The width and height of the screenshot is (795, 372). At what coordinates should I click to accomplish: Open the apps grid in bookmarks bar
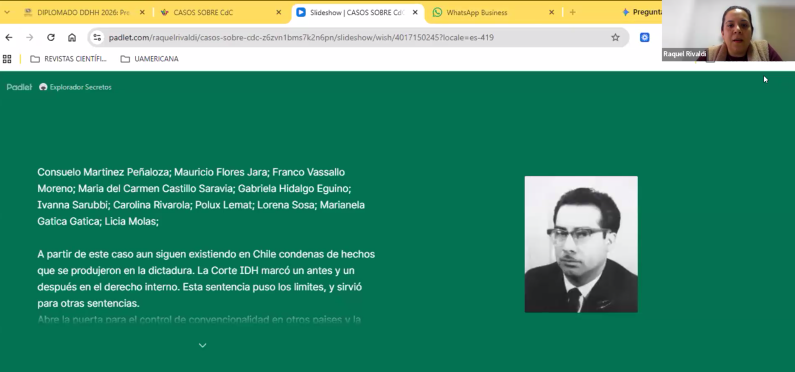coord(7,59)
